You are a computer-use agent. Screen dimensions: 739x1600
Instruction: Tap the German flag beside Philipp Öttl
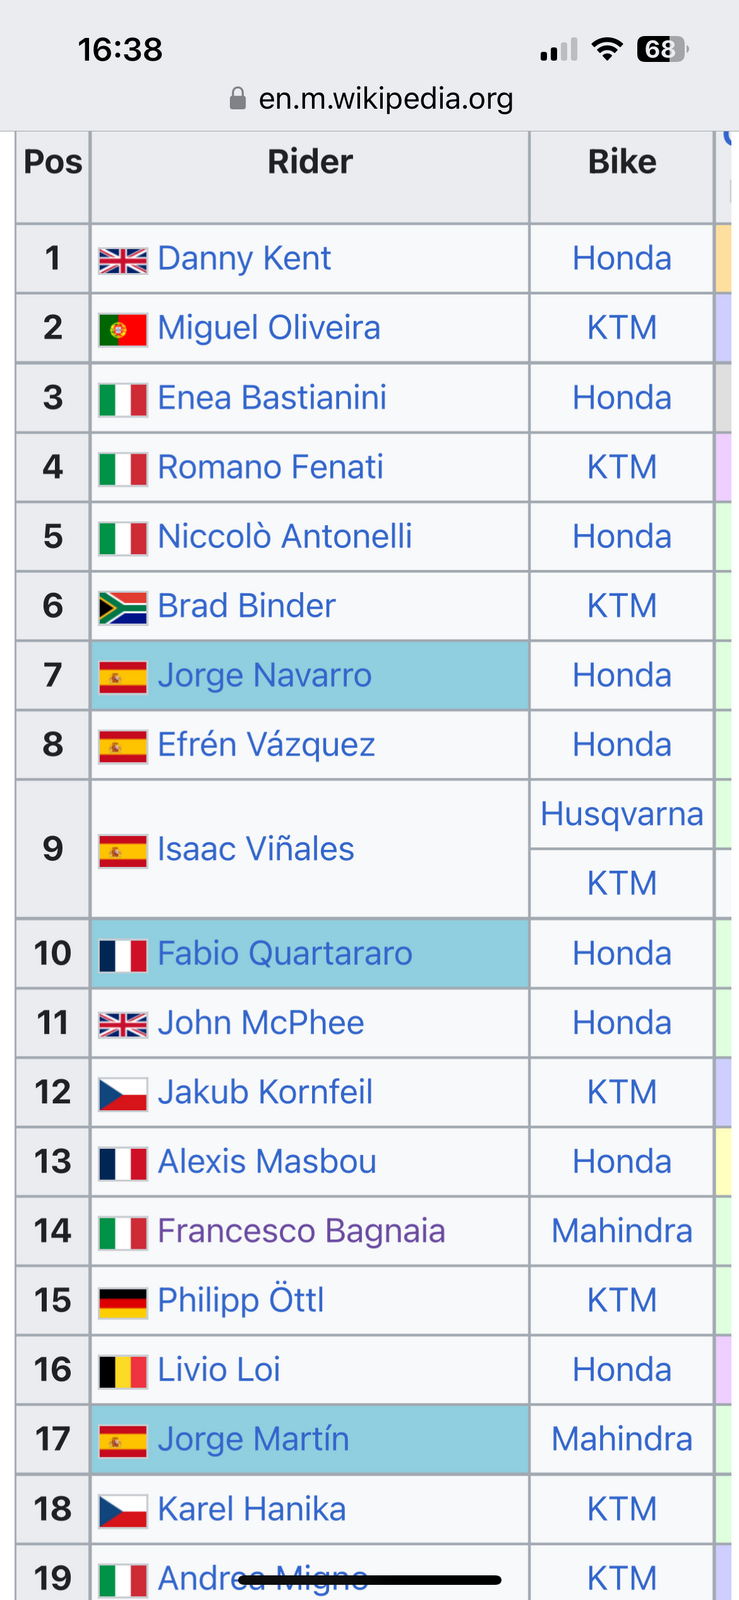(123, 1302)
